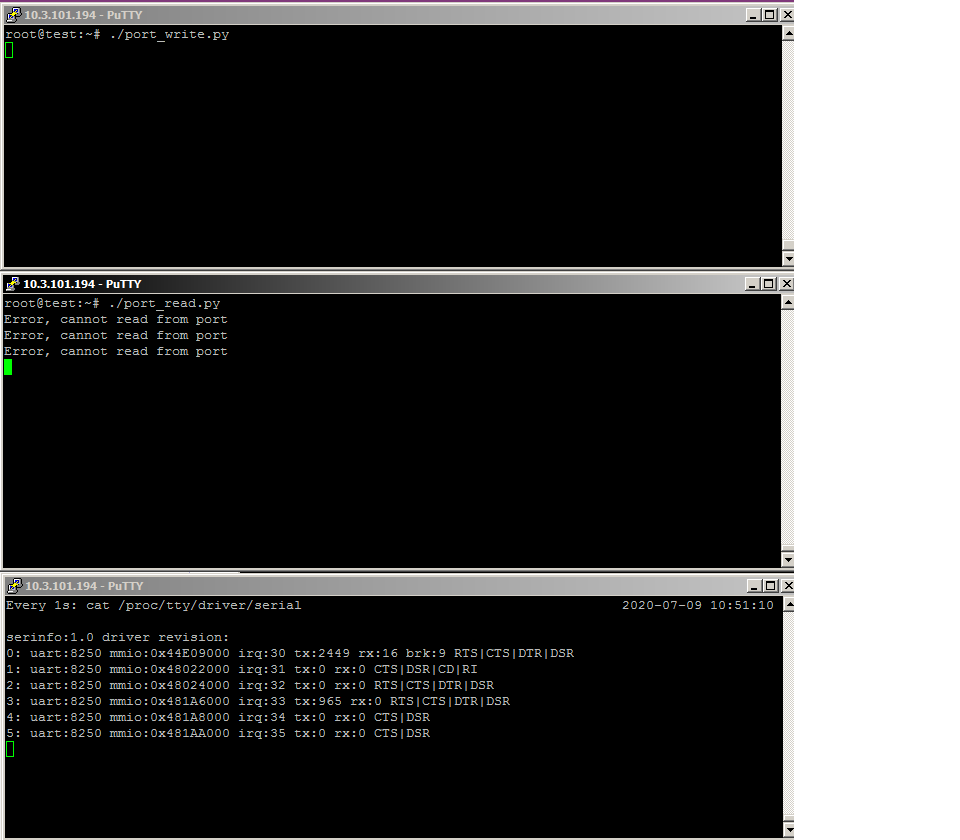
Task: Open the PuTTY system menu on the port_read window
Action: (x=13, y=283)
